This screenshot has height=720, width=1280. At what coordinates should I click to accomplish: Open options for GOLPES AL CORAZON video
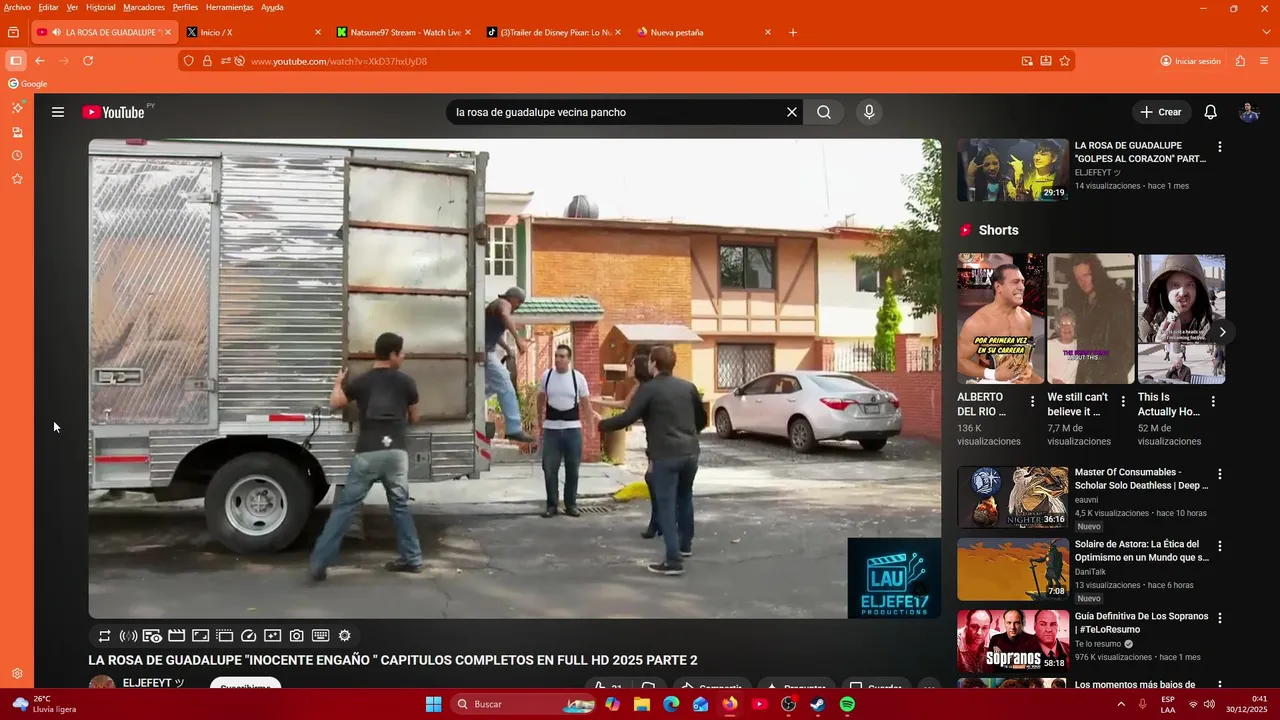pyautogui.click(x=1219, y=147)
